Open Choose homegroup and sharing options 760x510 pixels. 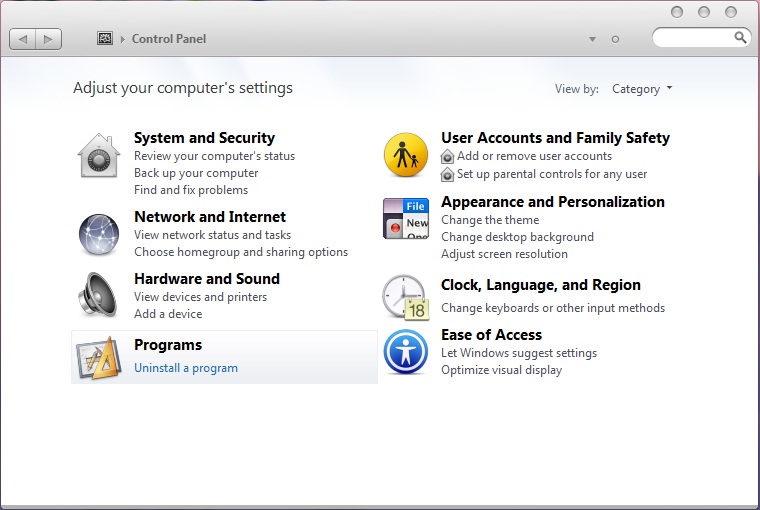click(241, 252)
